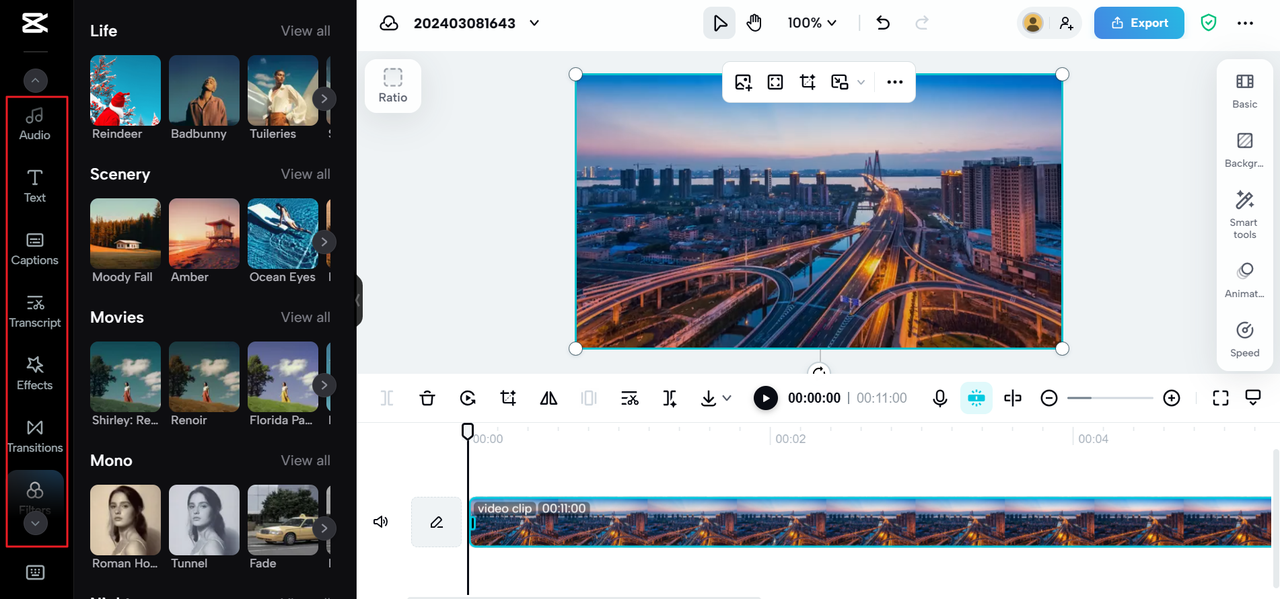
Task: Record a voiceover with microphone icon
Action: point(940,398)
